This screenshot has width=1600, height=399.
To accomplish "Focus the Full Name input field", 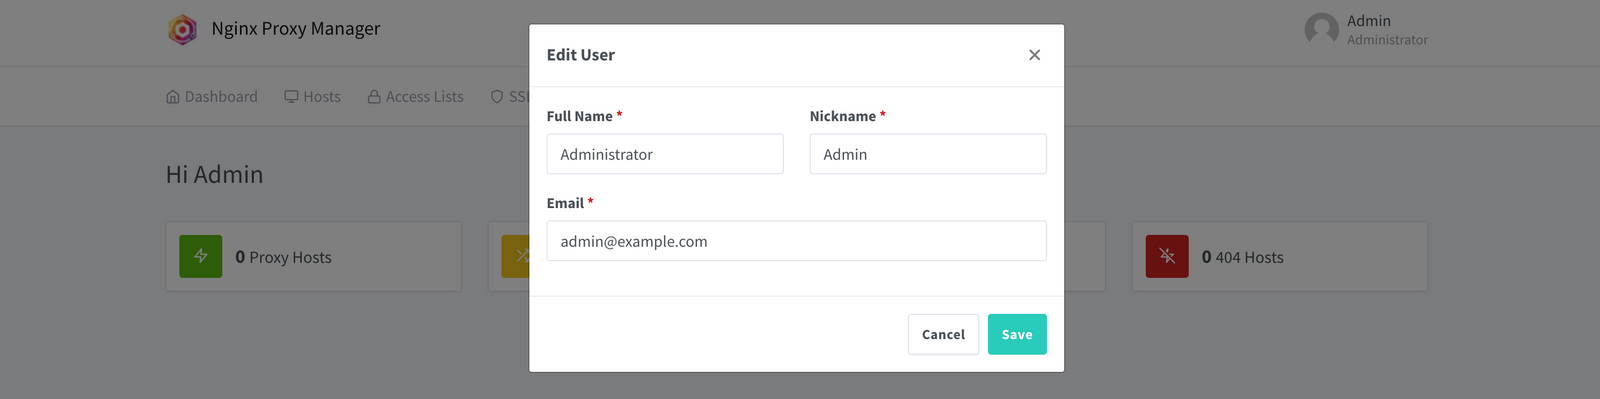I will click(x=665, y=154).
